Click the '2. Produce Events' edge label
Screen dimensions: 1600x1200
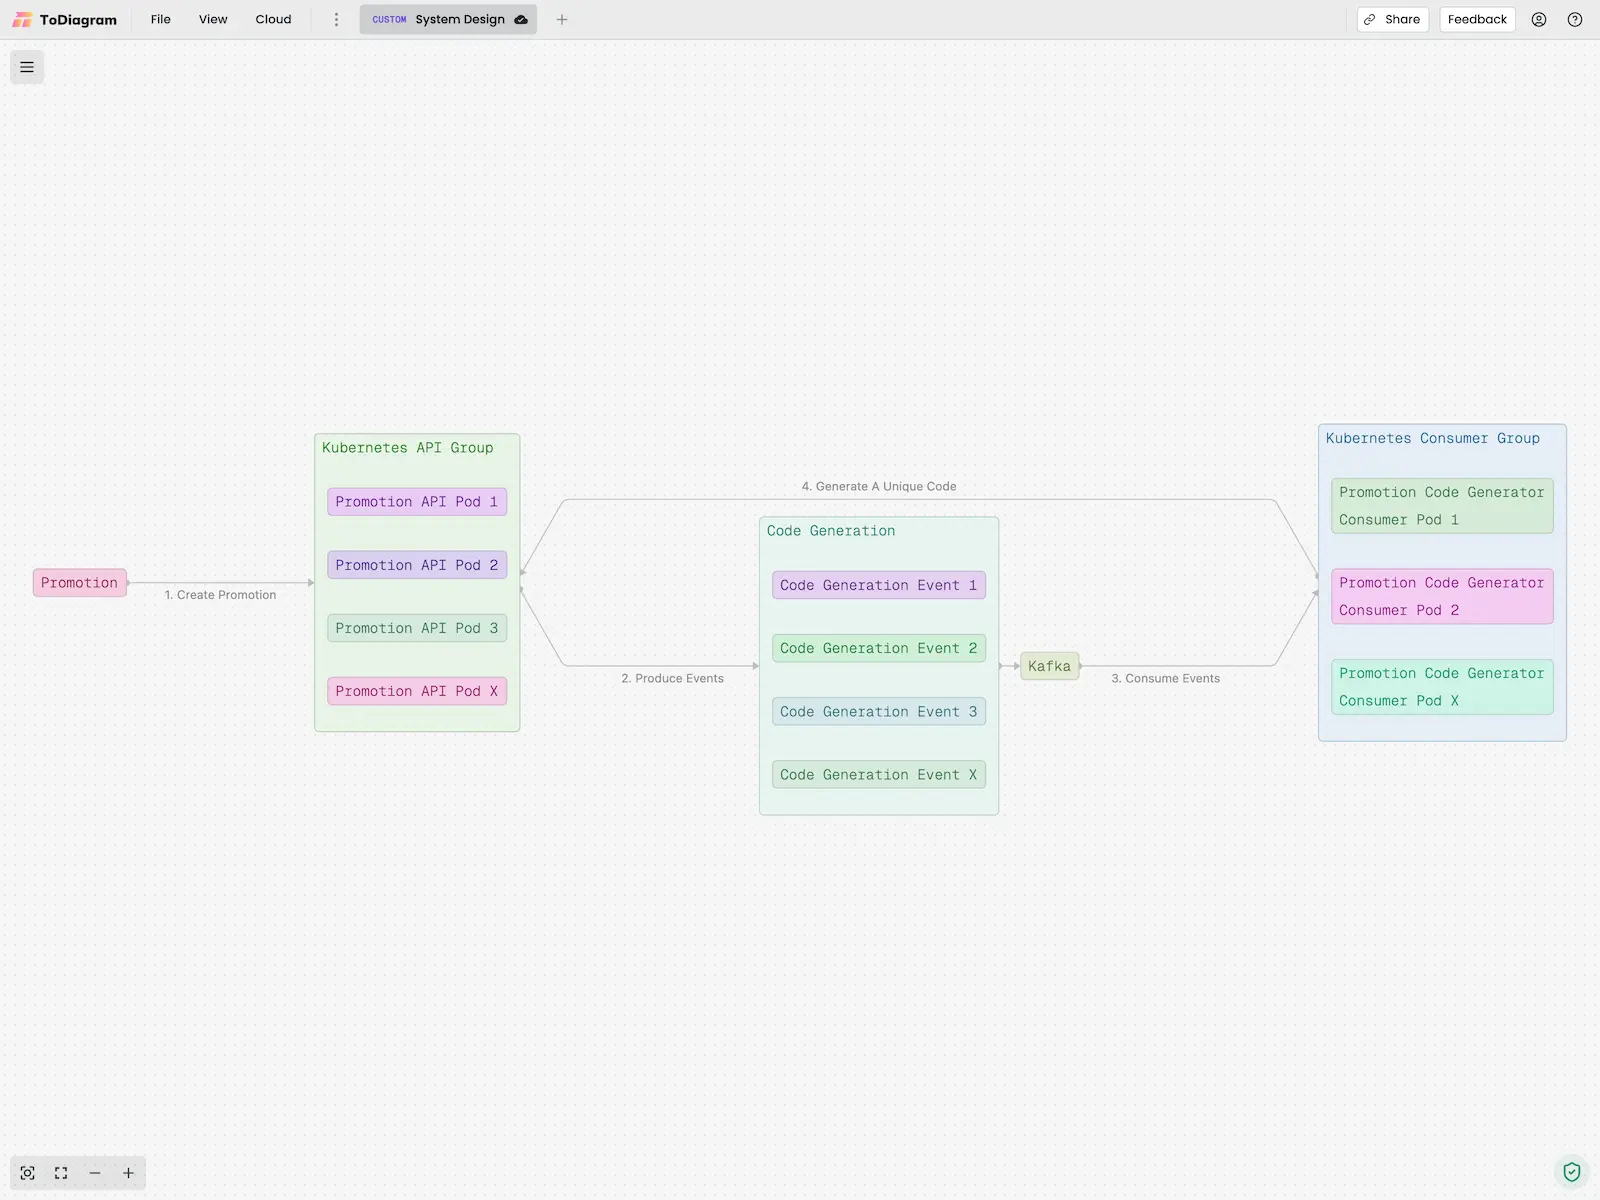[x=673, y=678]
